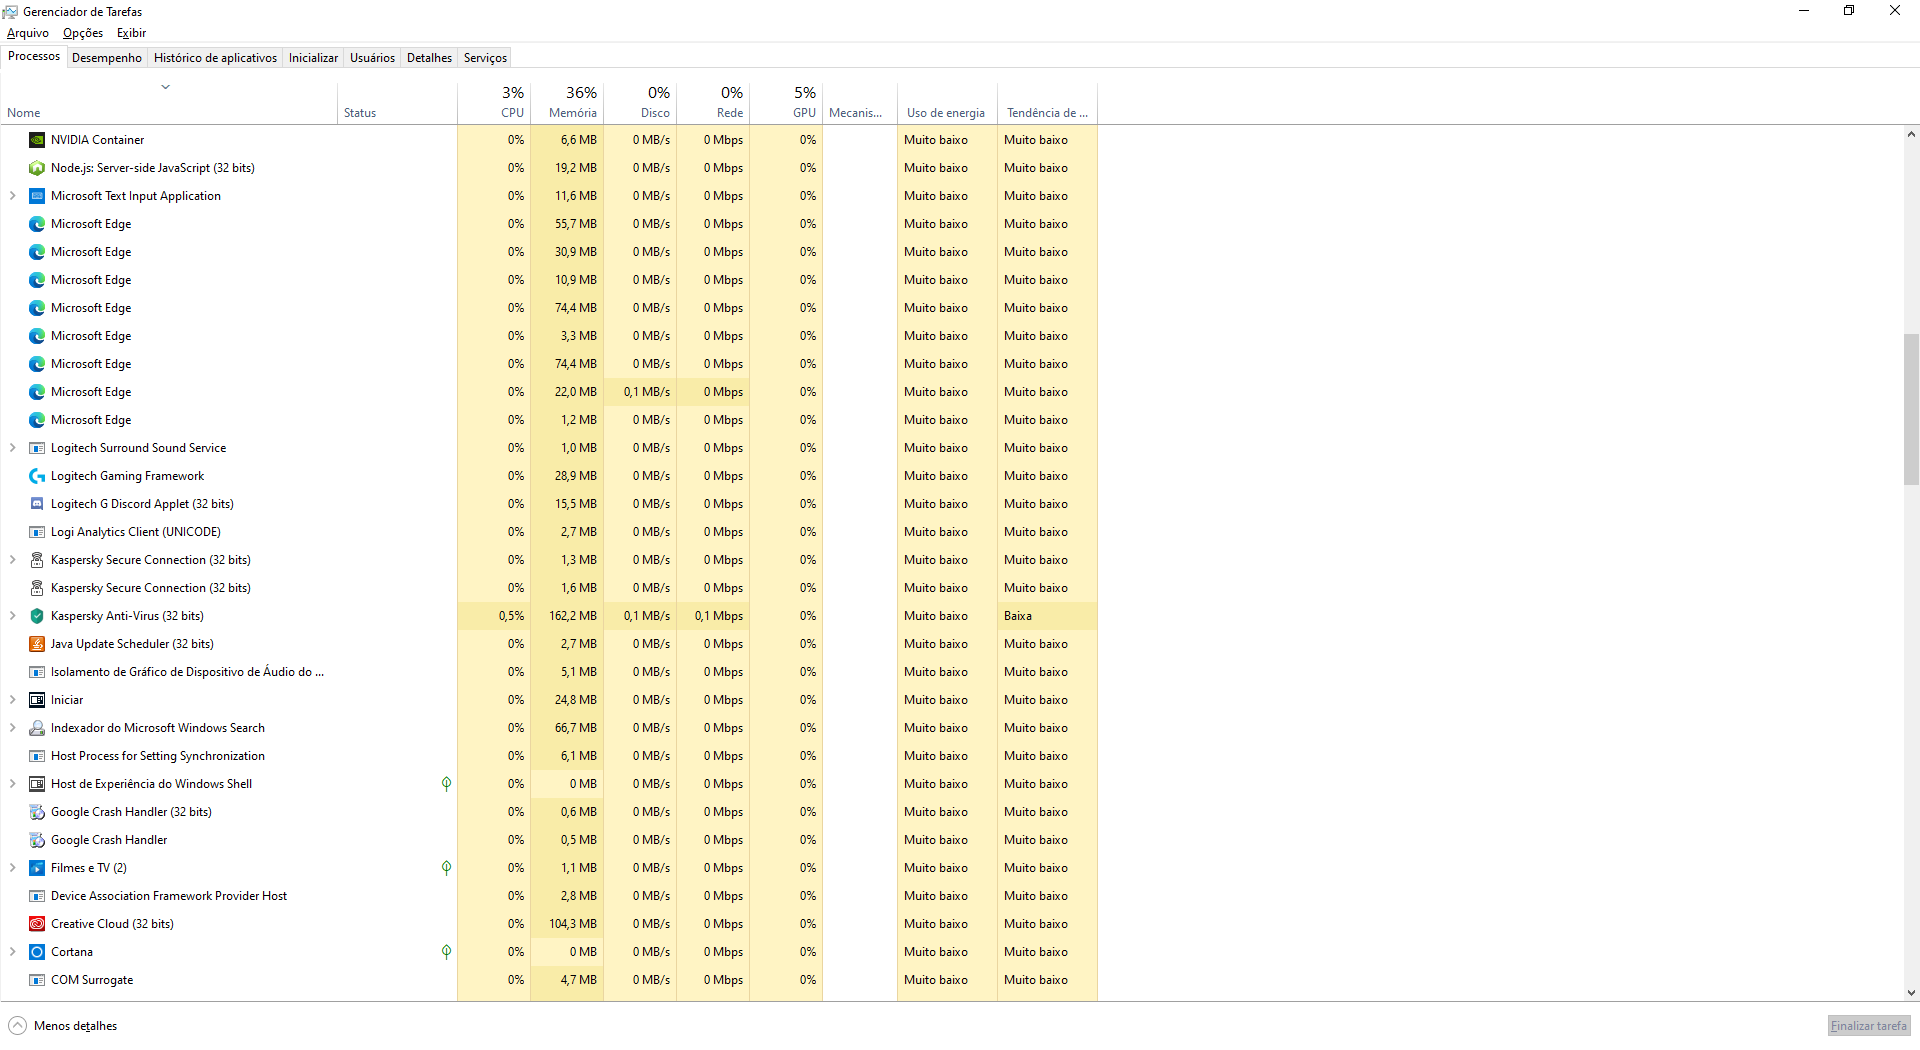Click the Gerenciador de Tarefas title bar icon
Viewport: 1920px width, 1050px height.
[x=10, y=12]
